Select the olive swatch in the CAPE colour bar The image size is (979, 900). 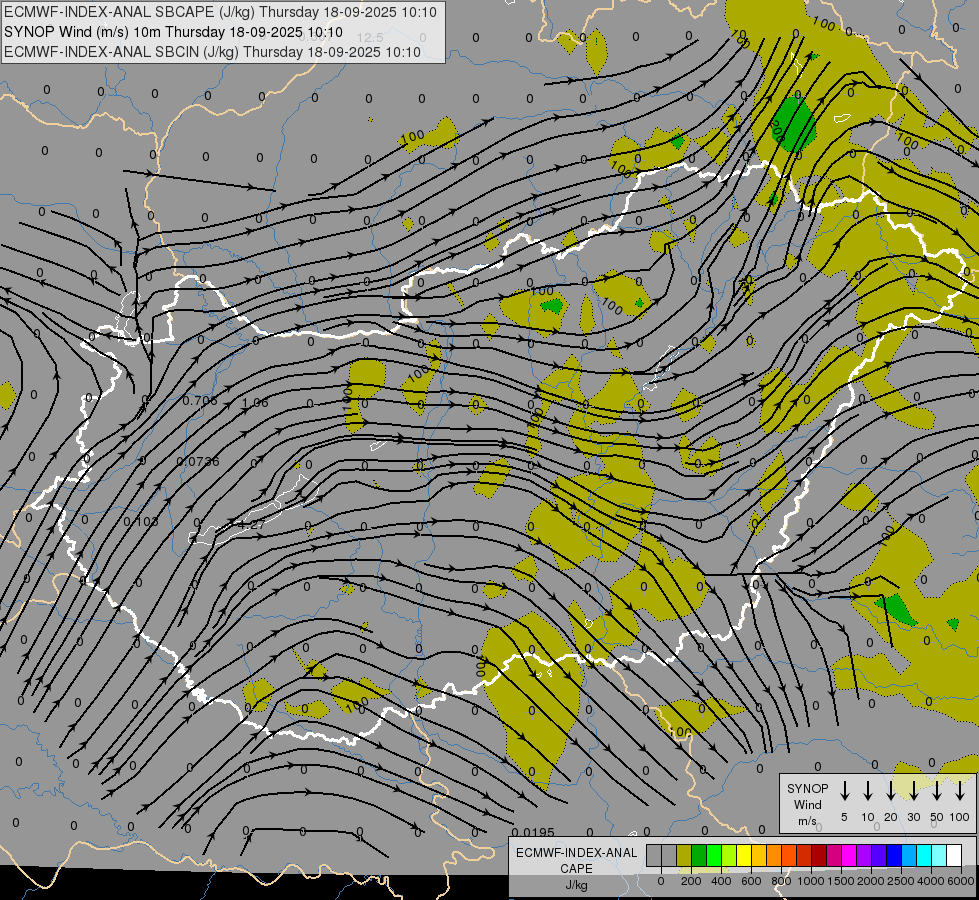tap(684, 855)
